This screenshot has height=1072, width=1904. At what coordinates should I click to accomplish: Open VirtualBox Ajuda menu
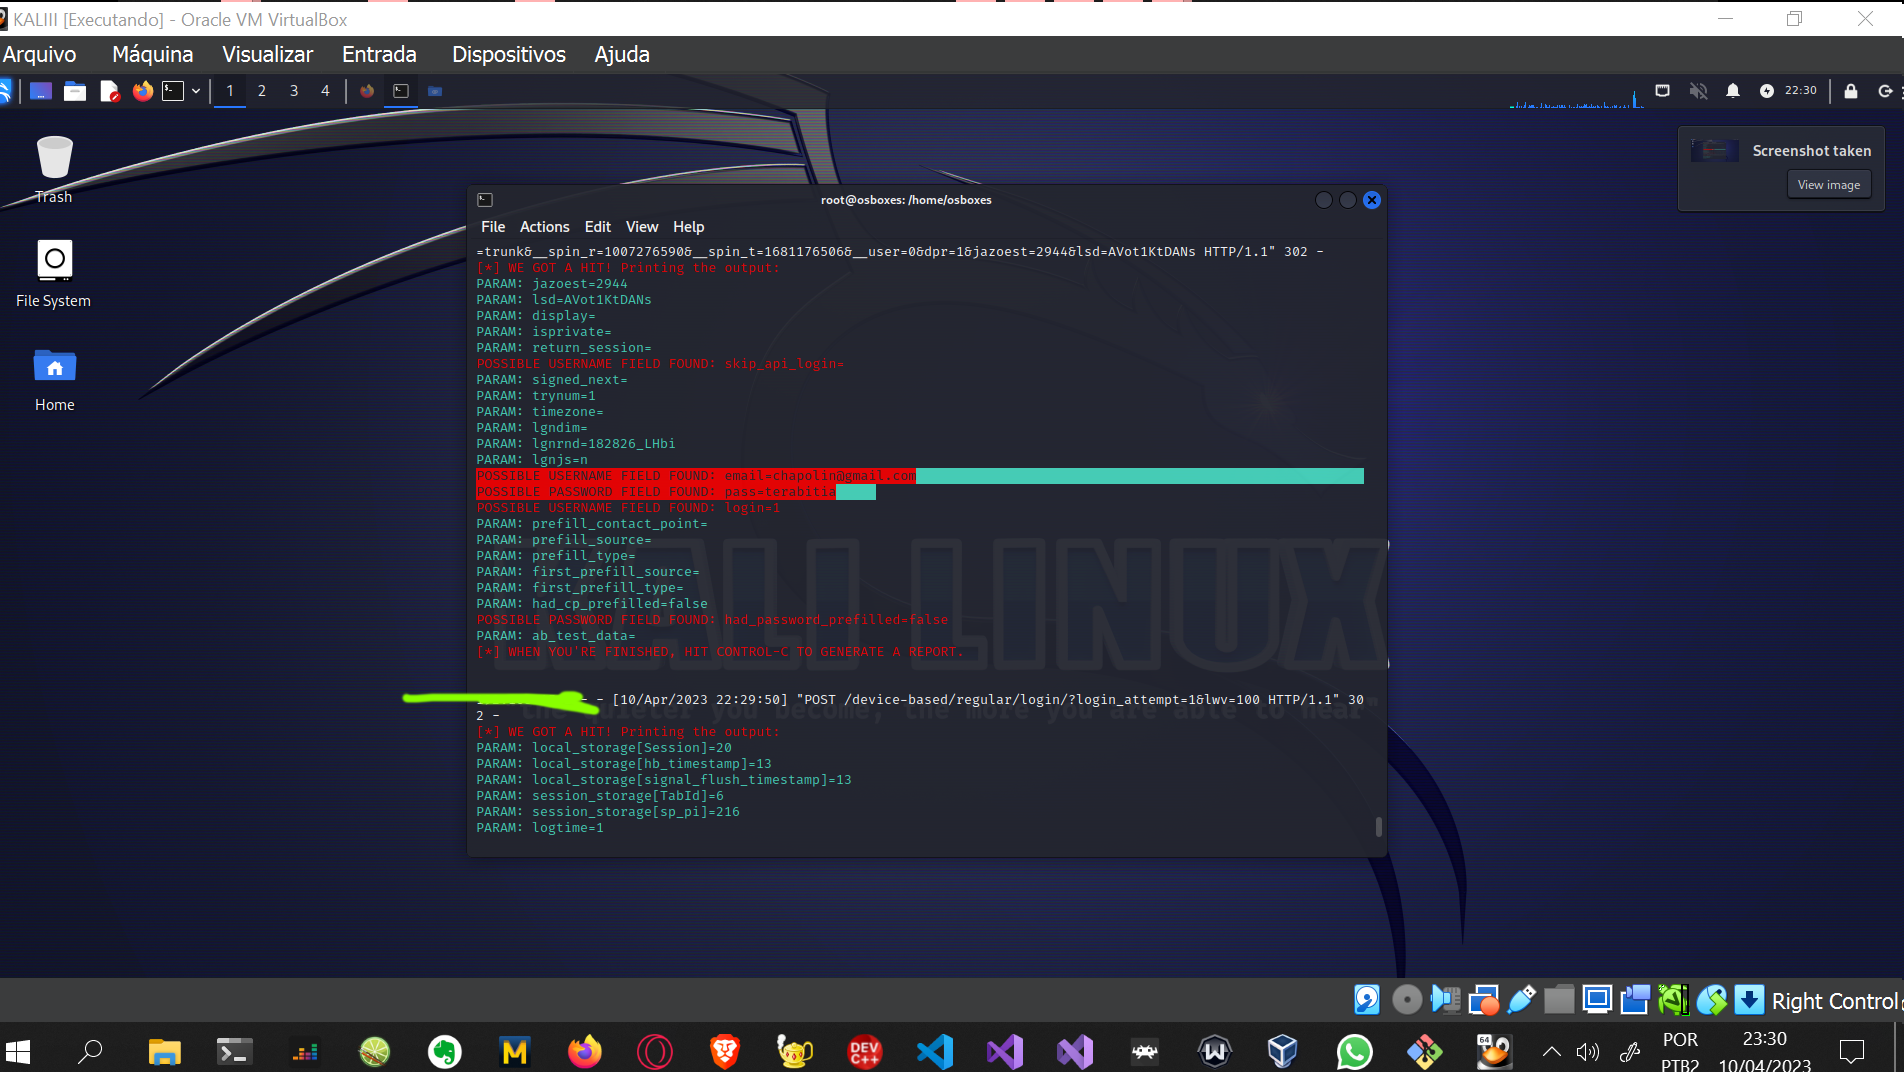(622, 55)
